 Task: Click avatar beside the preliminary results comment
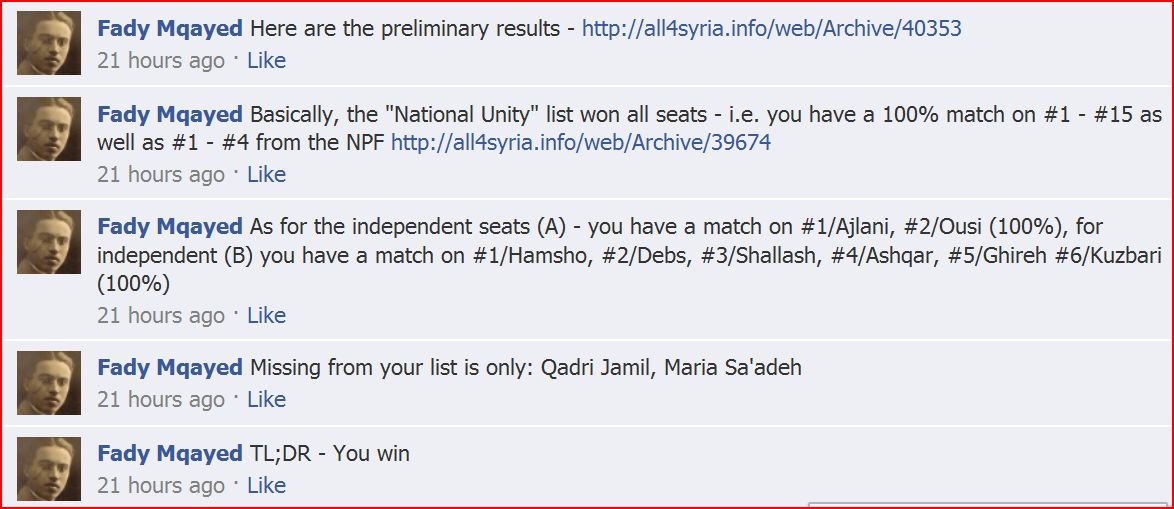[x=49, y=43]
